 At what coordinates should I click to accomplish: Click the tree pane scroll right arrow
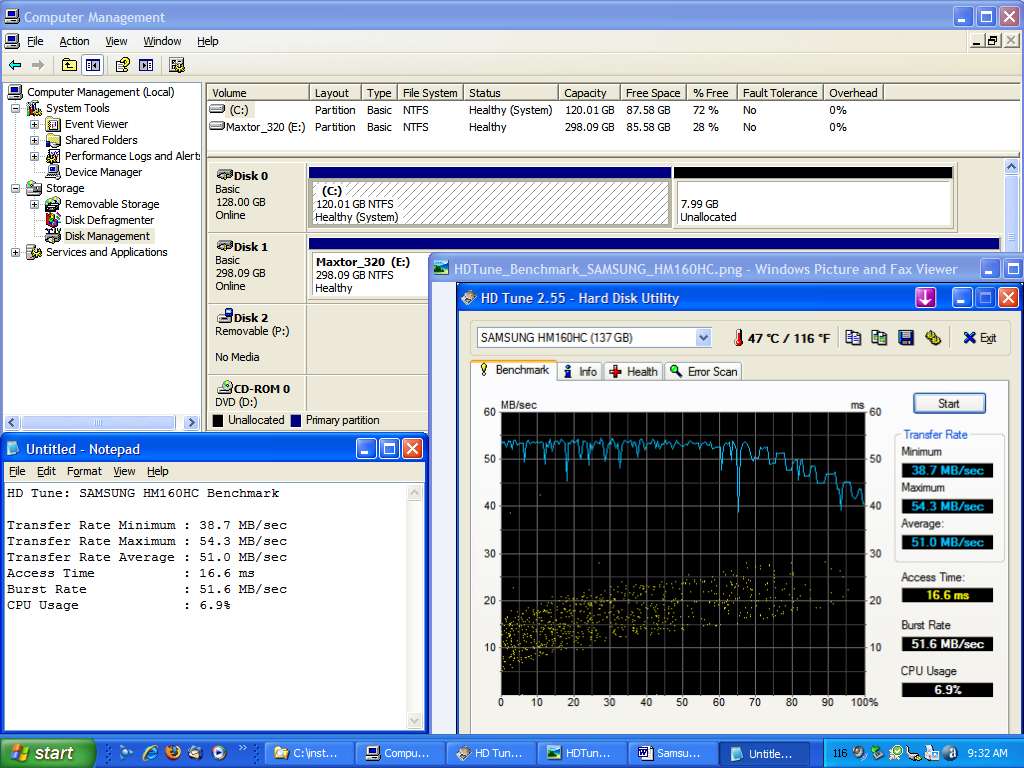[x=191, y=423]
